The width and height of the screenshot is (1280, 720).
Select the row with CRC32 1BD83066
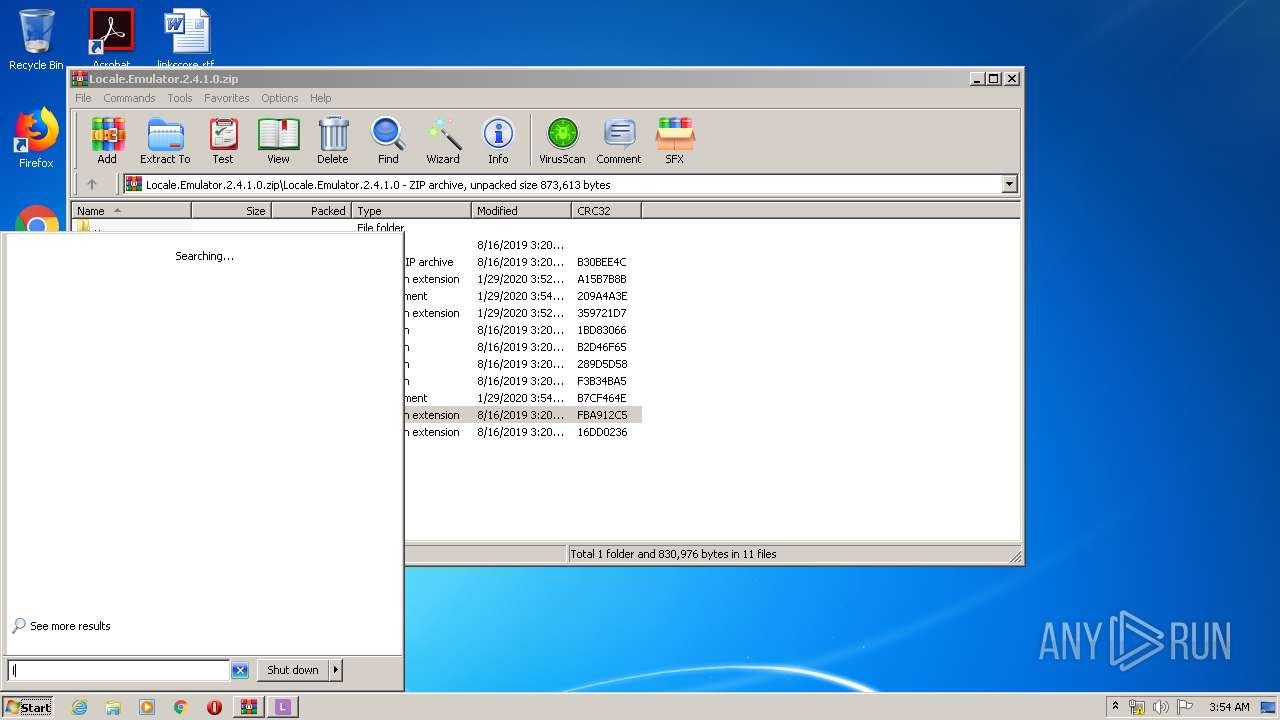tap(523, 330)
